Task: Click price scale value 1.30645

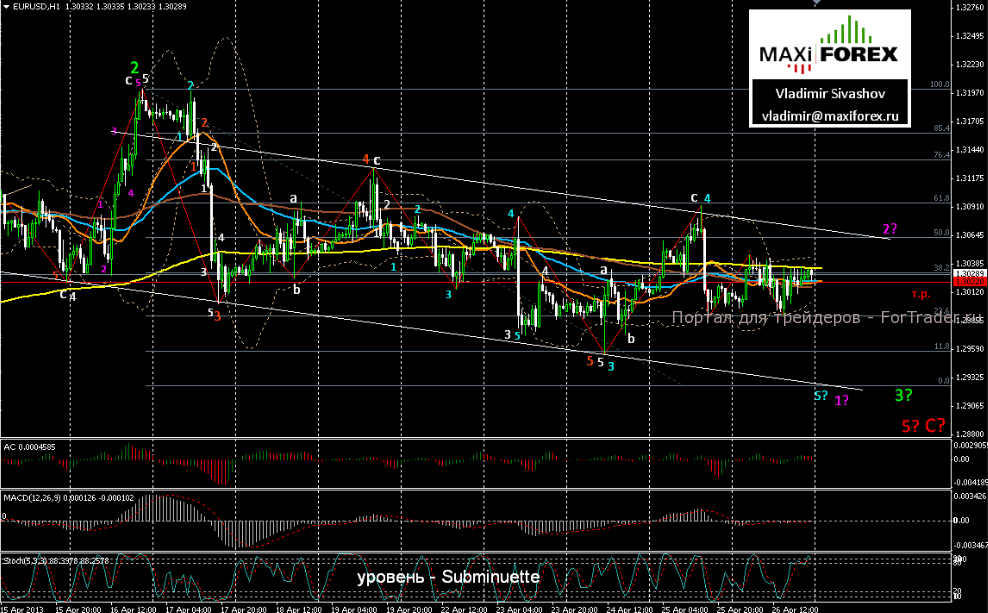Action: (970, 235)
